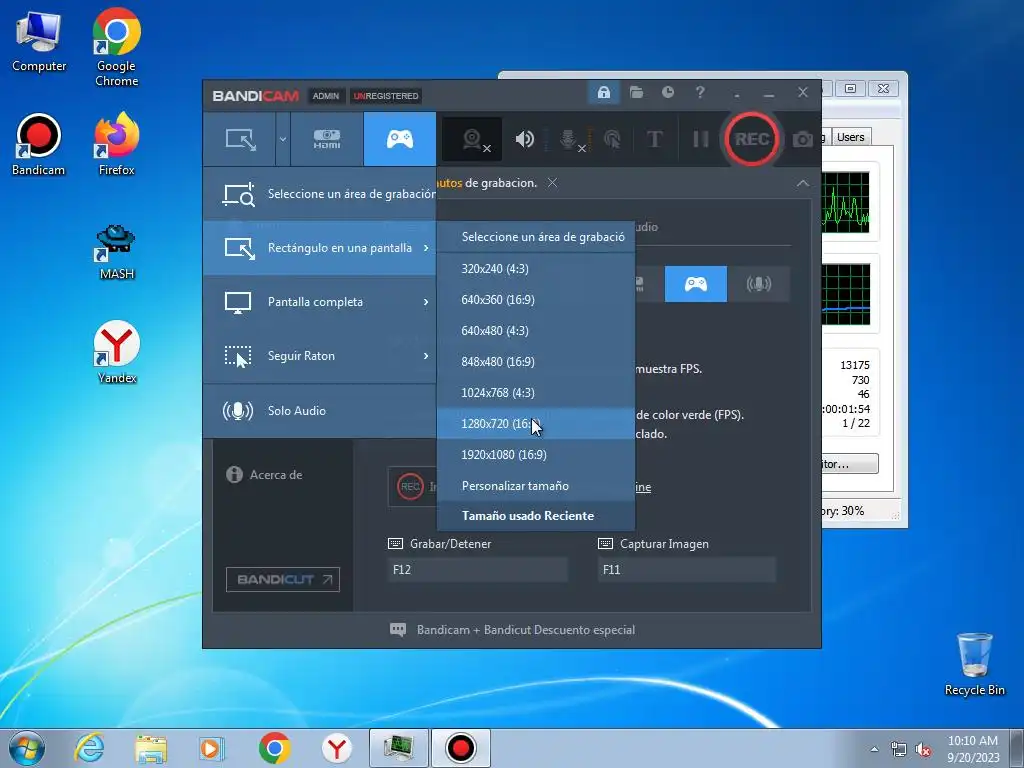Screen dimensions: 1024x768
Task: Expand Pantalla completa submenu
Action: tap(319, 302)
